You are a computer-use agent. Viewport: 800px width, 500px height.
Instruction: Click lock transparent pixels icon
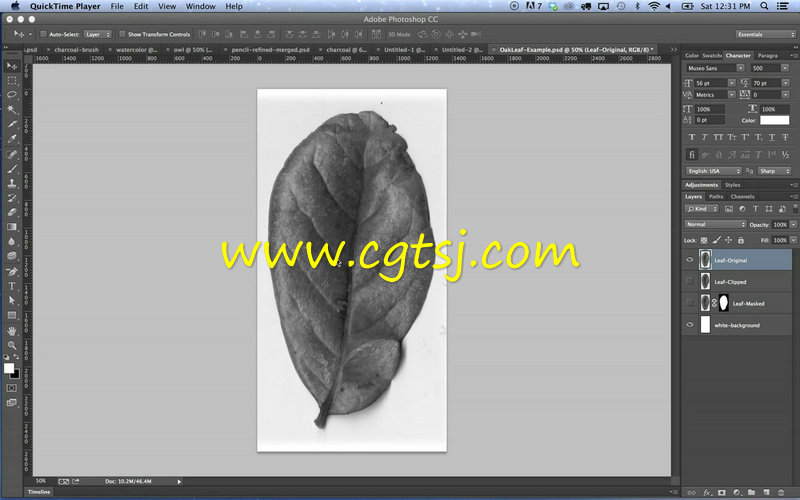point(704,240)
